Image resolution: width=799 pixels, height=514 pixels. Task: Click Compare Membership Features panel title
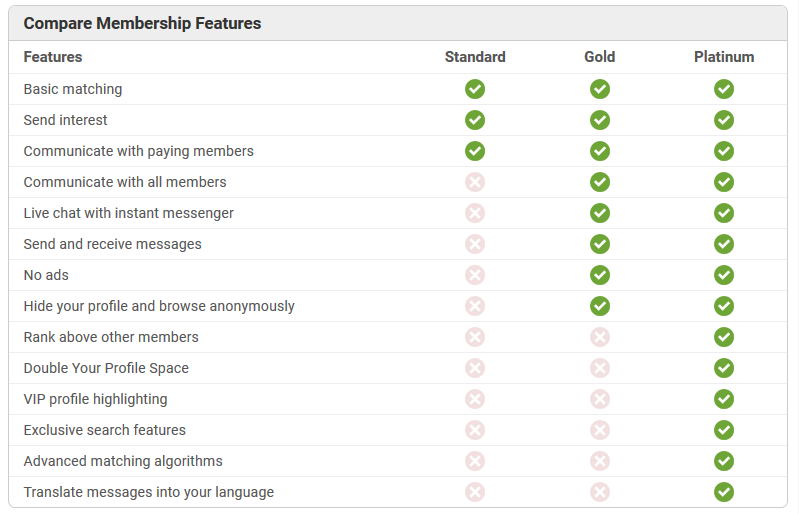[x=142, y=23]
